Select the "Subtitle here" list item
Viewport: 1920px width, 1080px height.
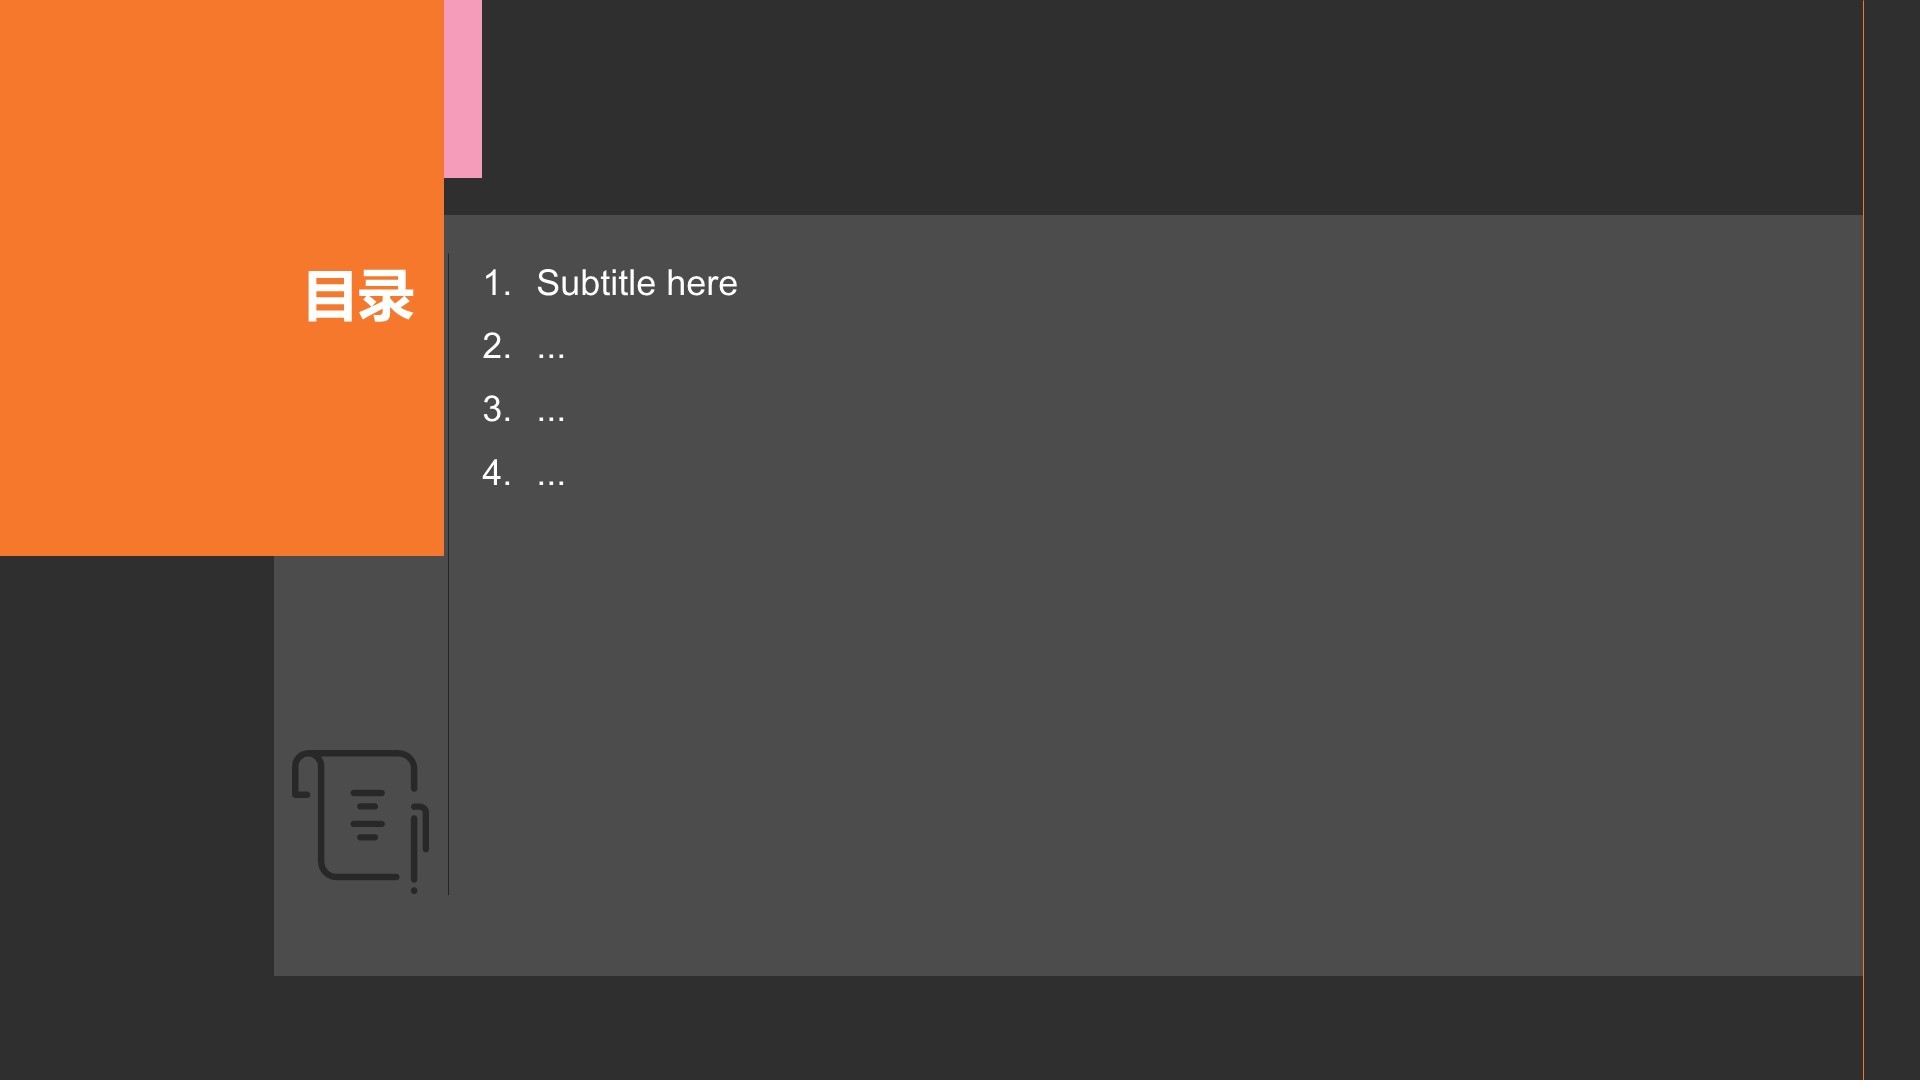(x=637, y=283)
